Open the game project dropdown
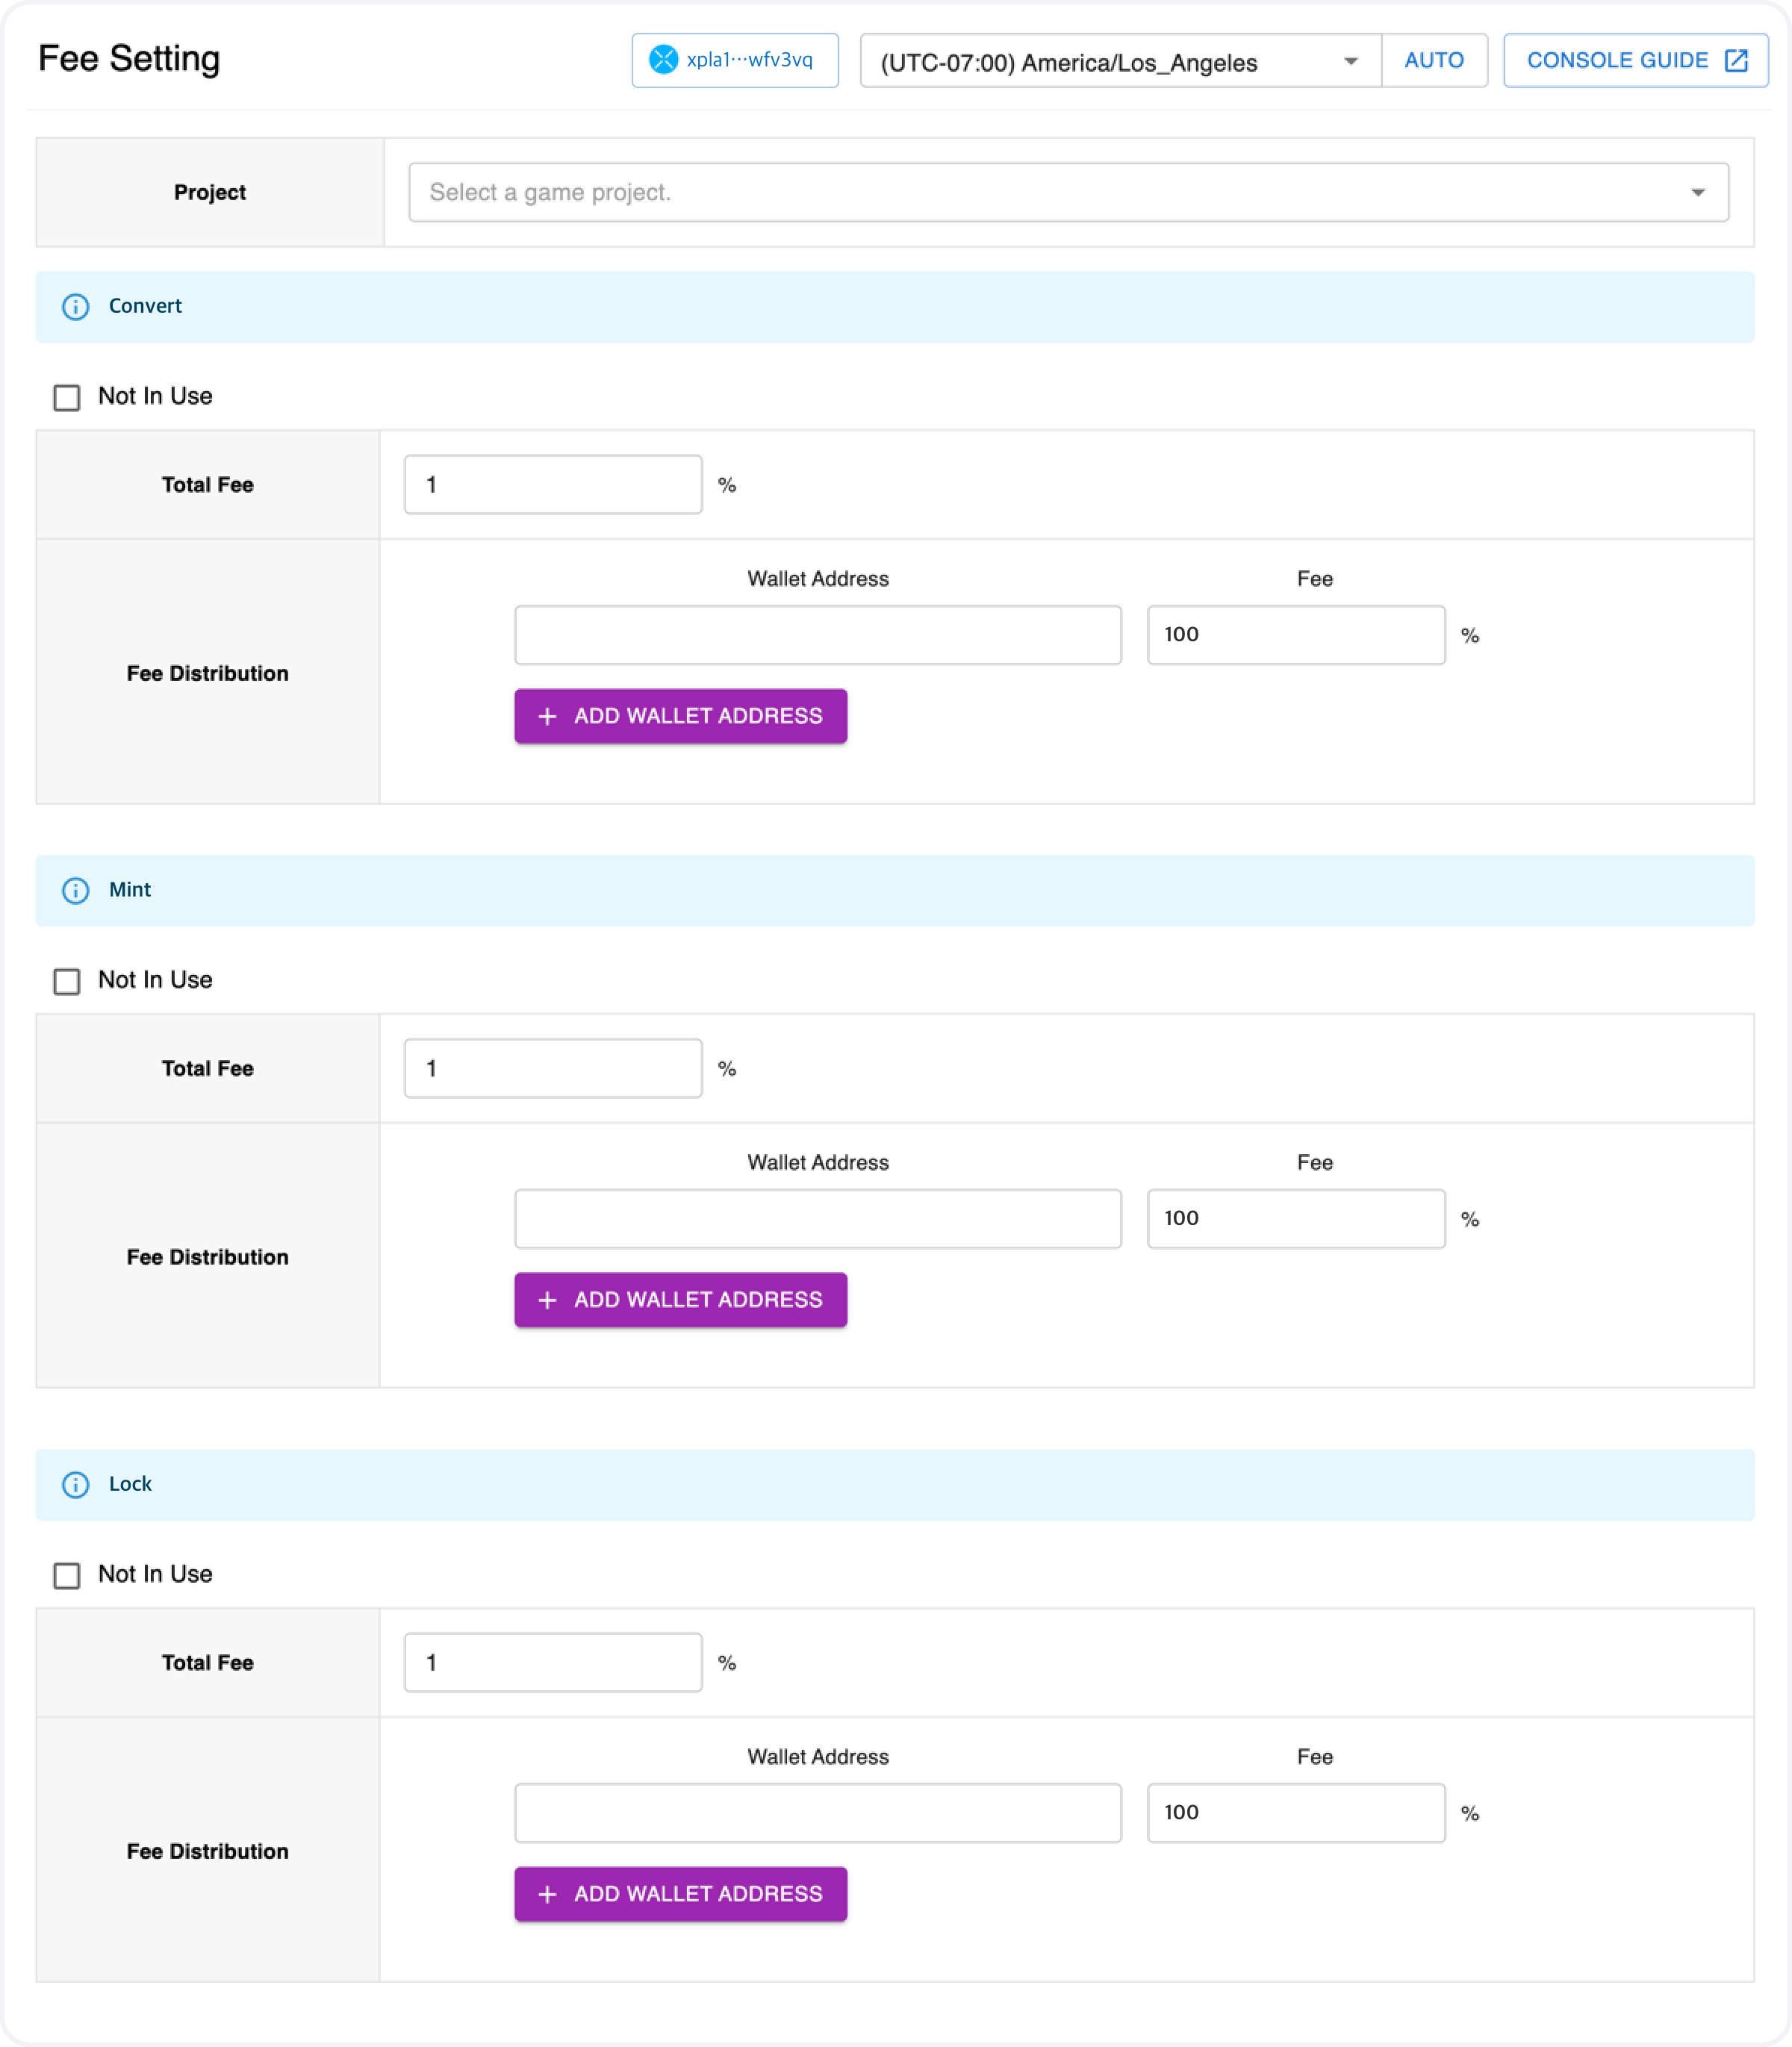 click(1067, 192)
